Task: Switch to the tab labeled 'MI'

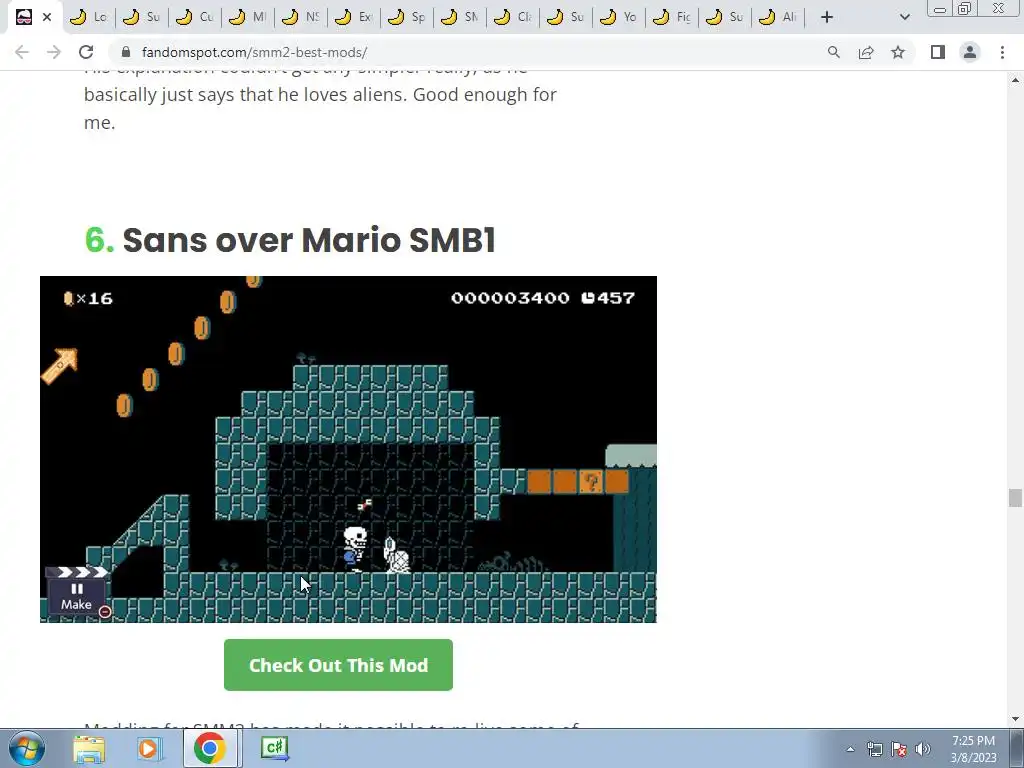Action: point(248,17)
